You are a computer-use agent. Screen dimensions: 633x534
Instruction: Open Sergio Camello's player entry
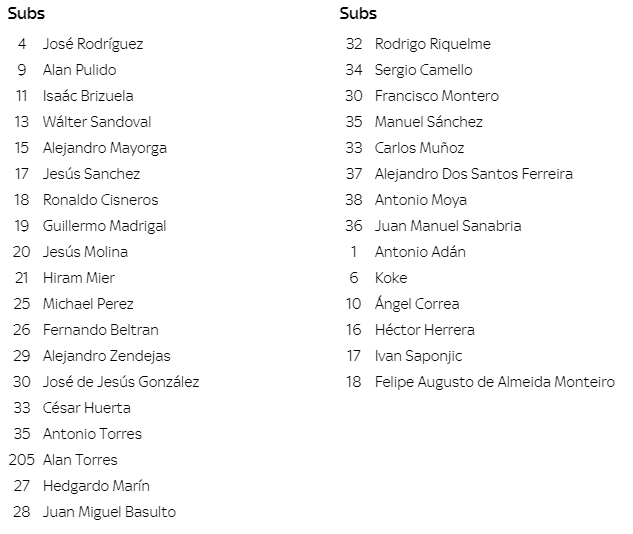423,70
